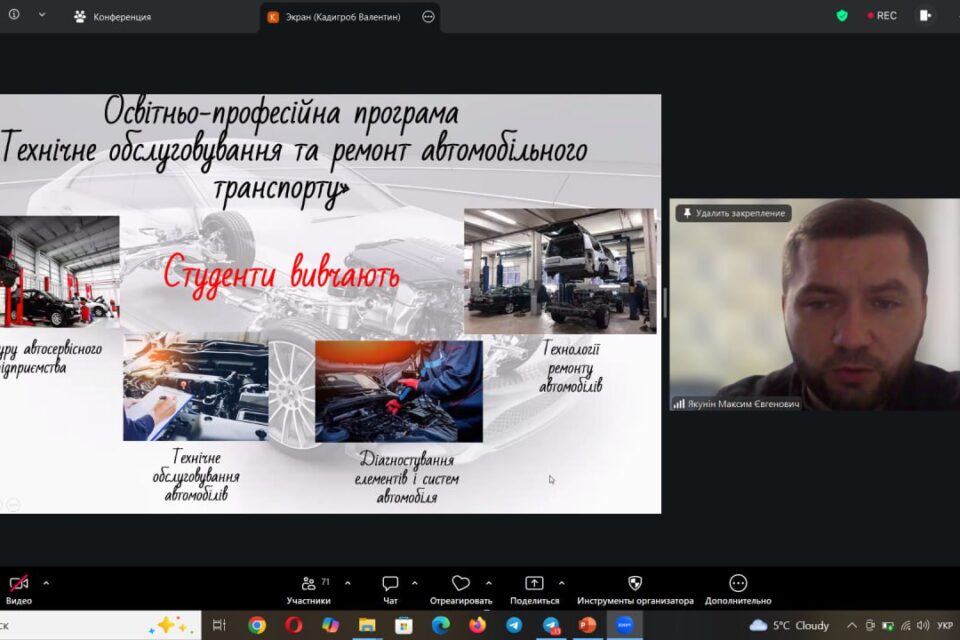The width and height of the screenshot is (960, 640).
Task: Open Microsoft Edge from the taskbar
Action: tap(441, 625)
